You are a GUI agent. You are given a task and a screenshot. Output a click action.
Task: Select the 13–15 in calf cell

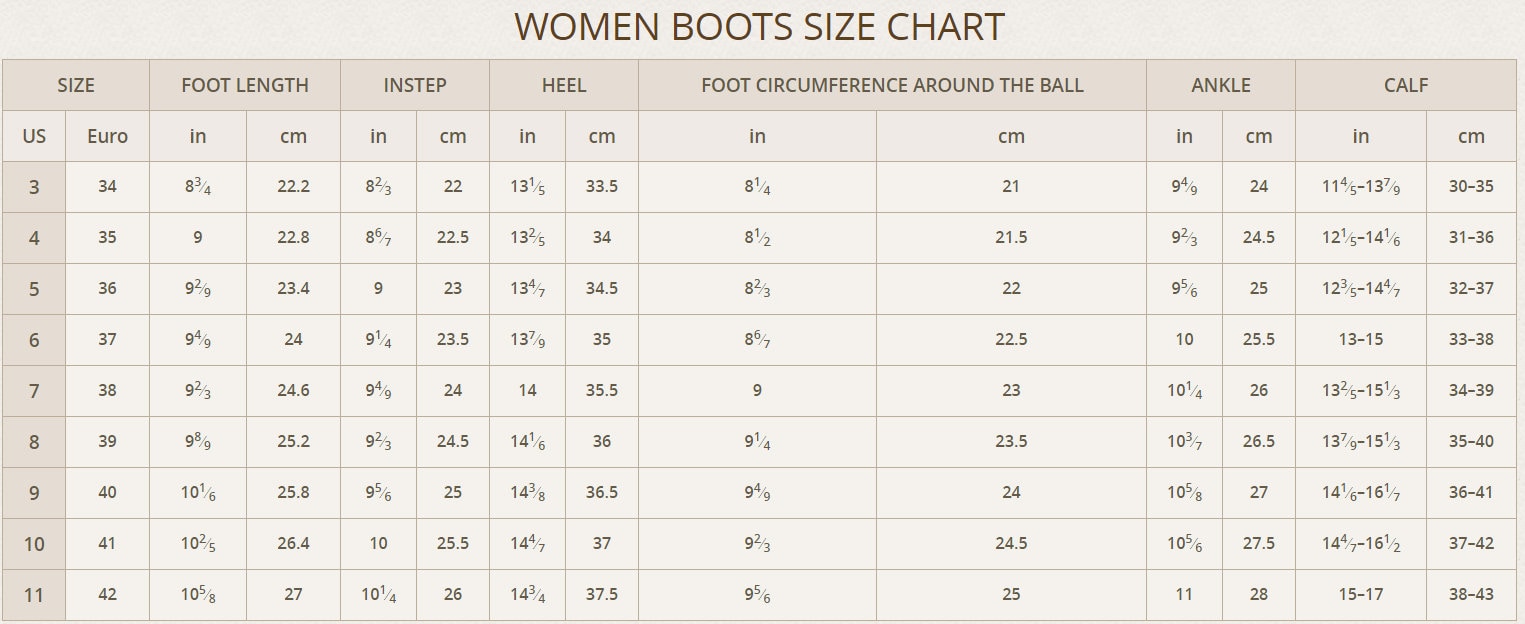[1361, 340]
